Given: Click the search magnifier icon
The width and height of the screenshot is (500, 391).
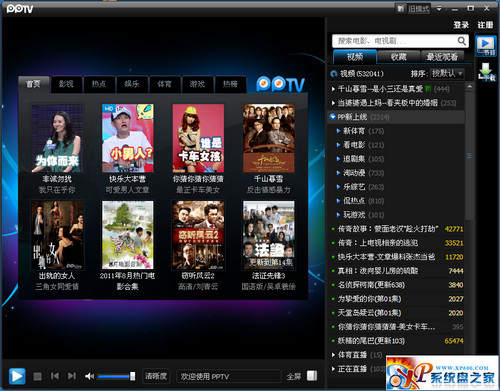Looking at the screenshot, I should [x=462, y=41].
